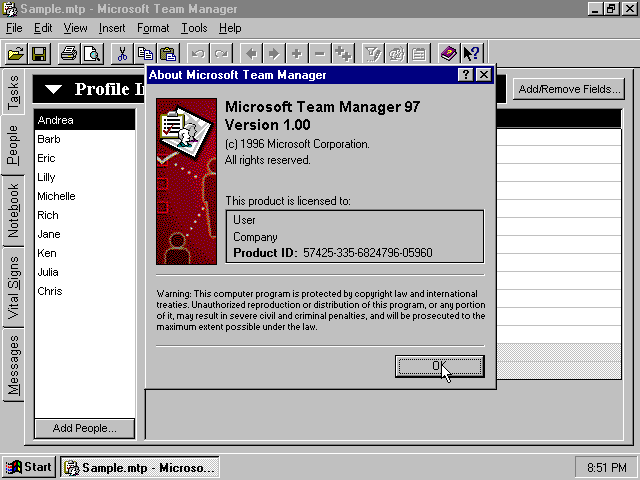
Task: Open the Edit menu
Action: pyautogui.click(x=43, y=28)
